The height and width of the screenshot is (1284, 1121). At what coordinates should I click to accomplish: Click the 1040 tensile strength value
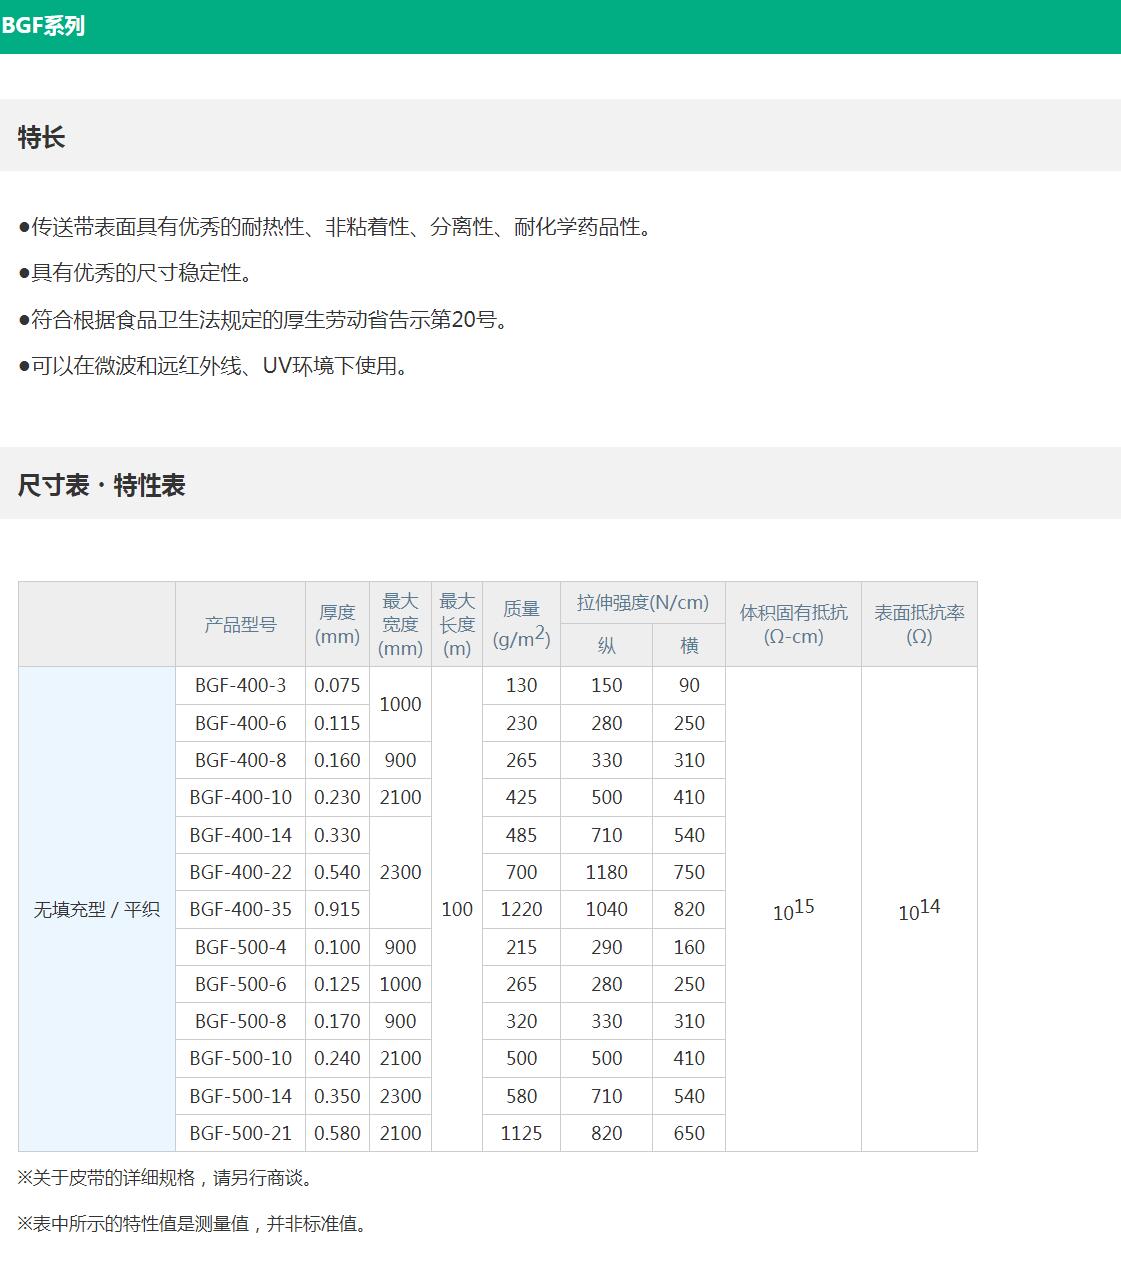coord(606,909)
